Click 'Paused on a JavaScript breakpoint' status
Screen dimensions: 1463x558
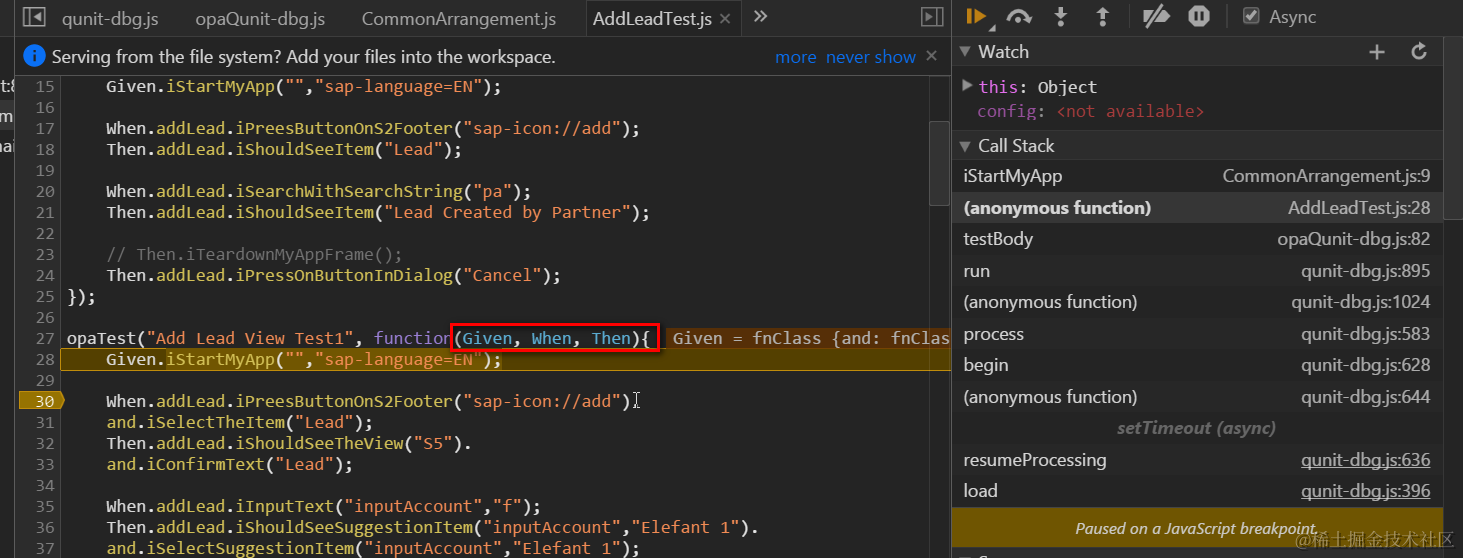click(x=1196, y=529)
